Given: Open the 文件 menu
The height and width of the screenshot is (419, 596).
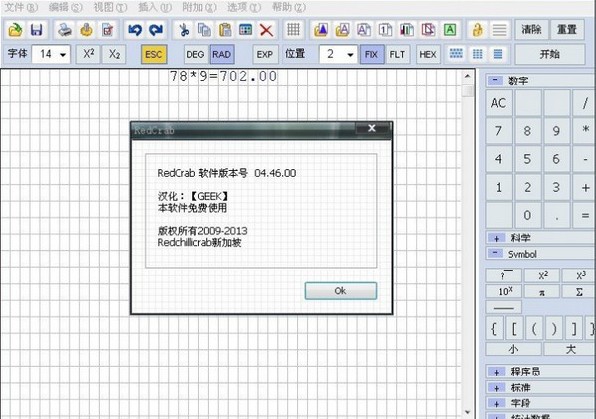Looking at the screenshot, I should tap(21, 7).
